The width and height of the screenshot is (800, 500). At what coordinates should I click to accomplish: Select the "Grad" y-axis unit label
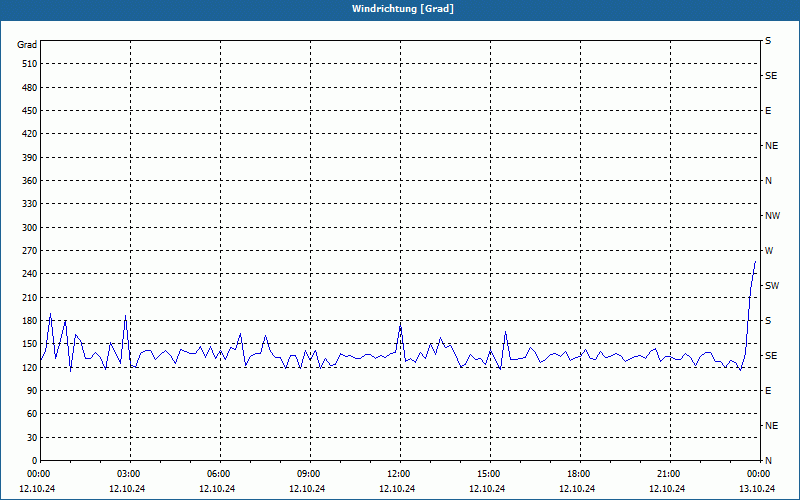click(x=27, y=45)
